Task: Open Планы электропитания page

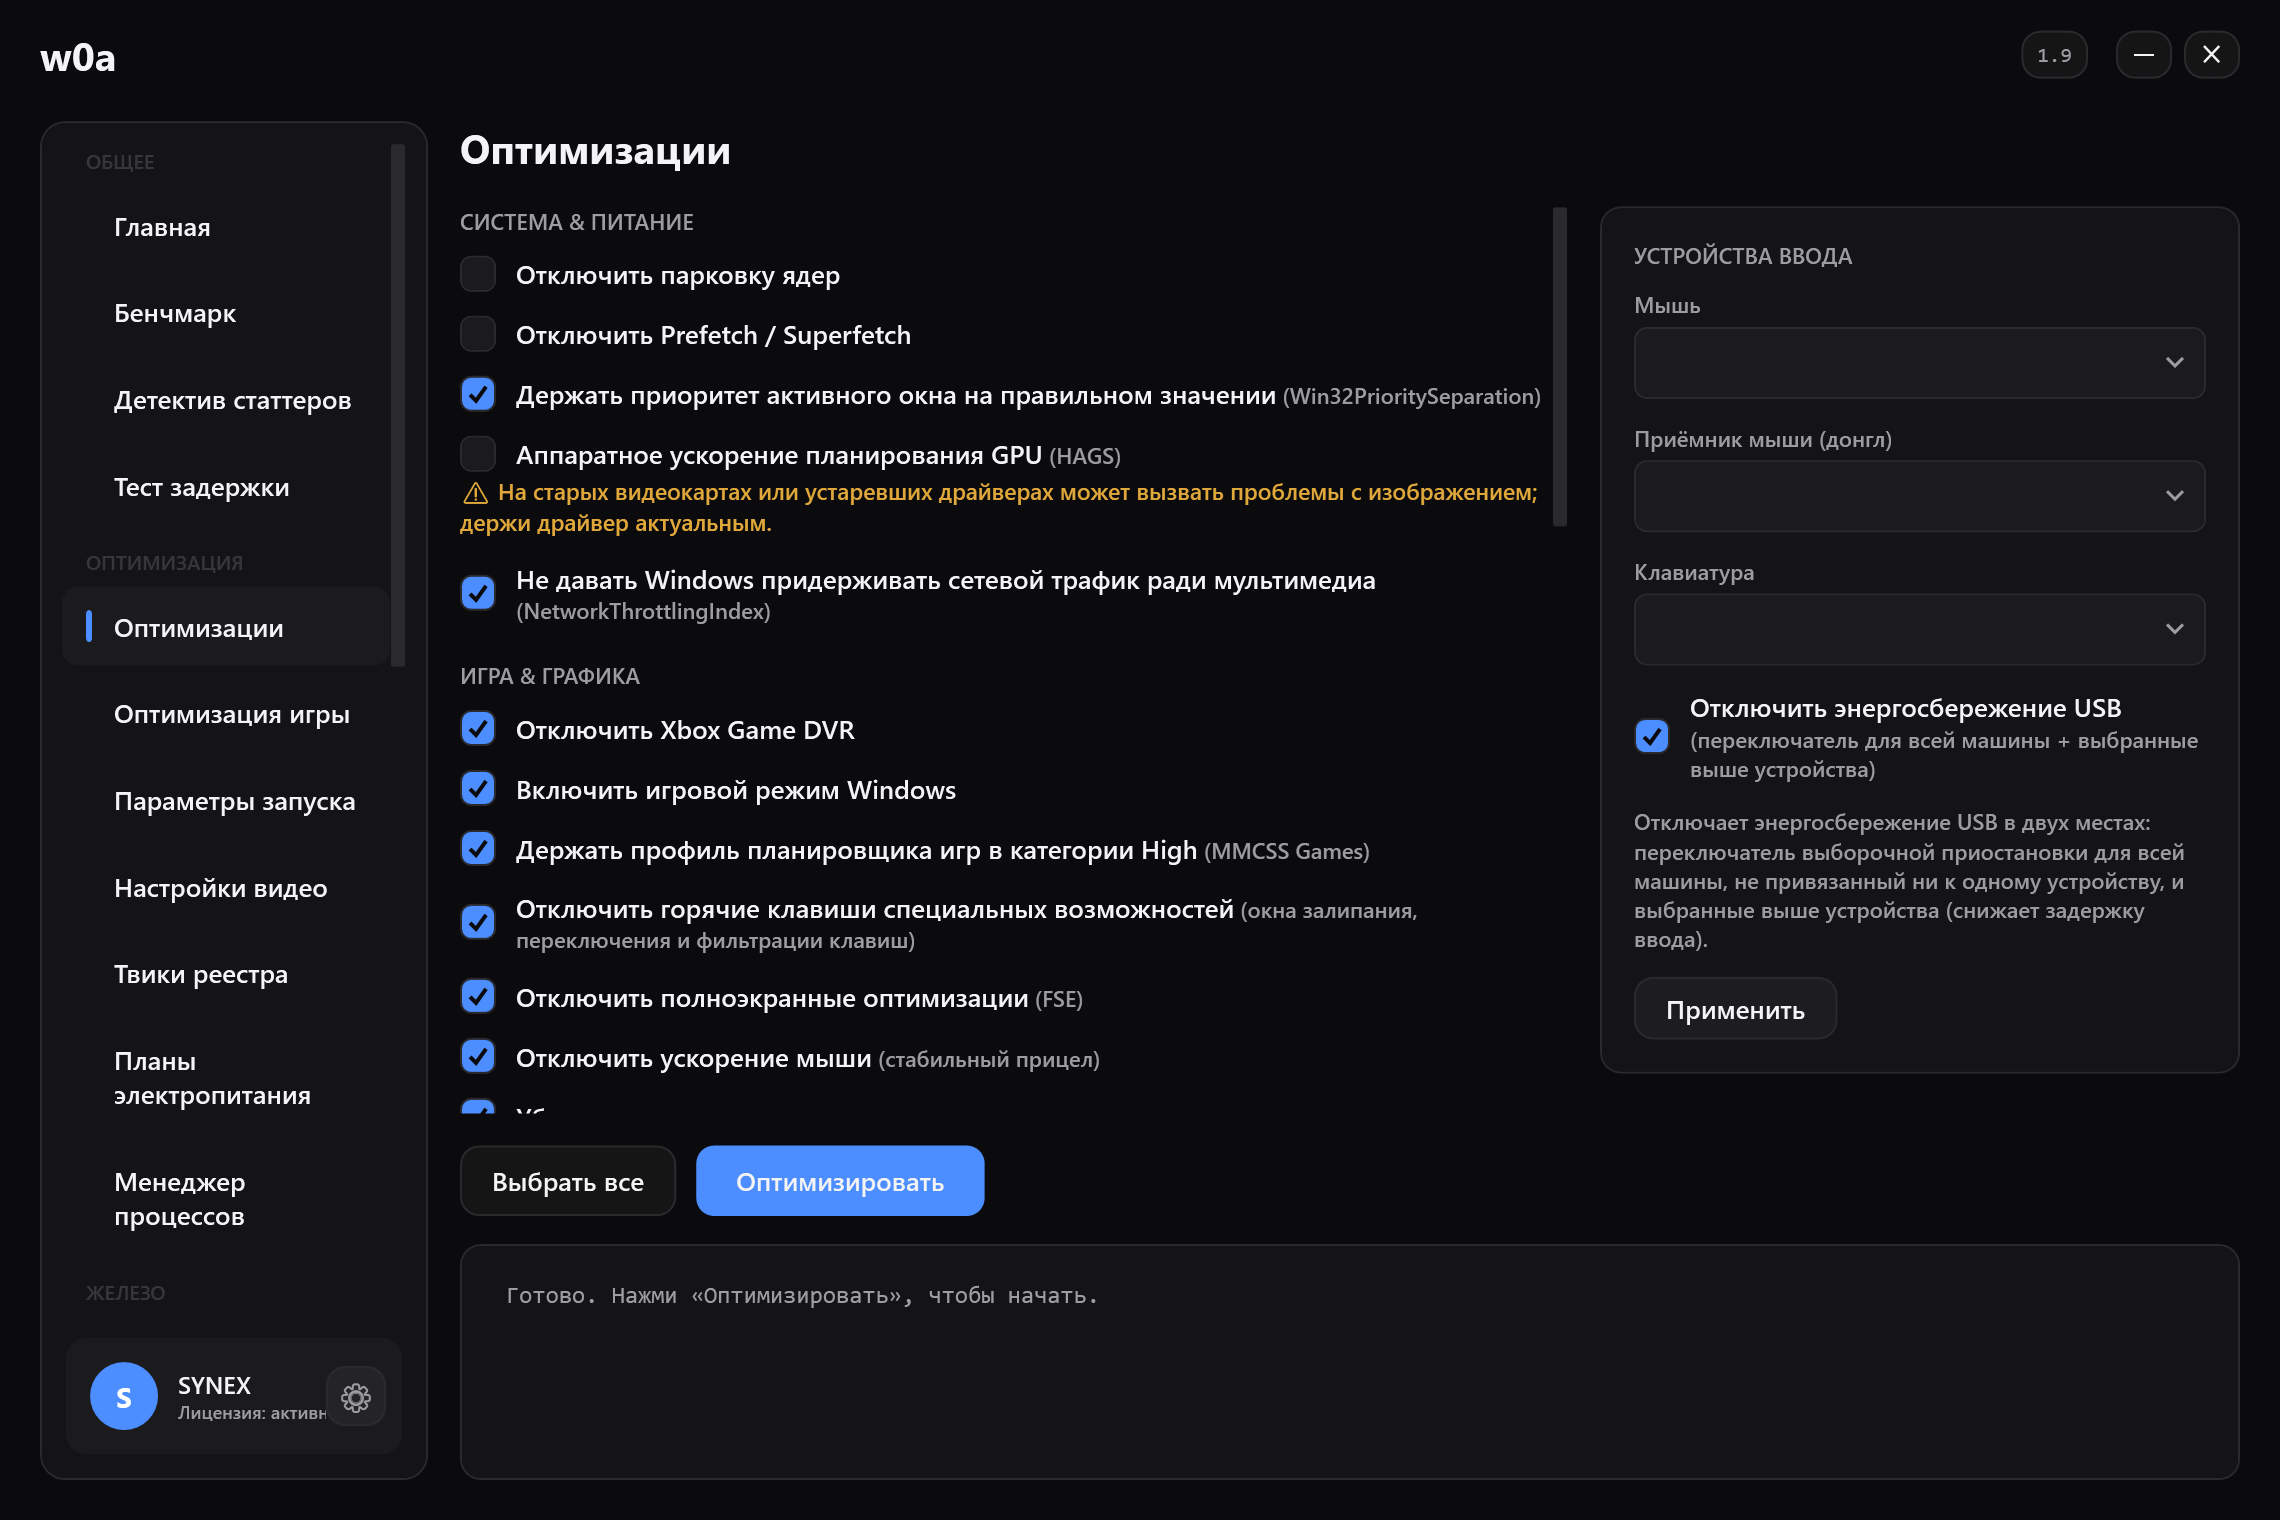Action: pyautogui.click(x=226, y=1078)
